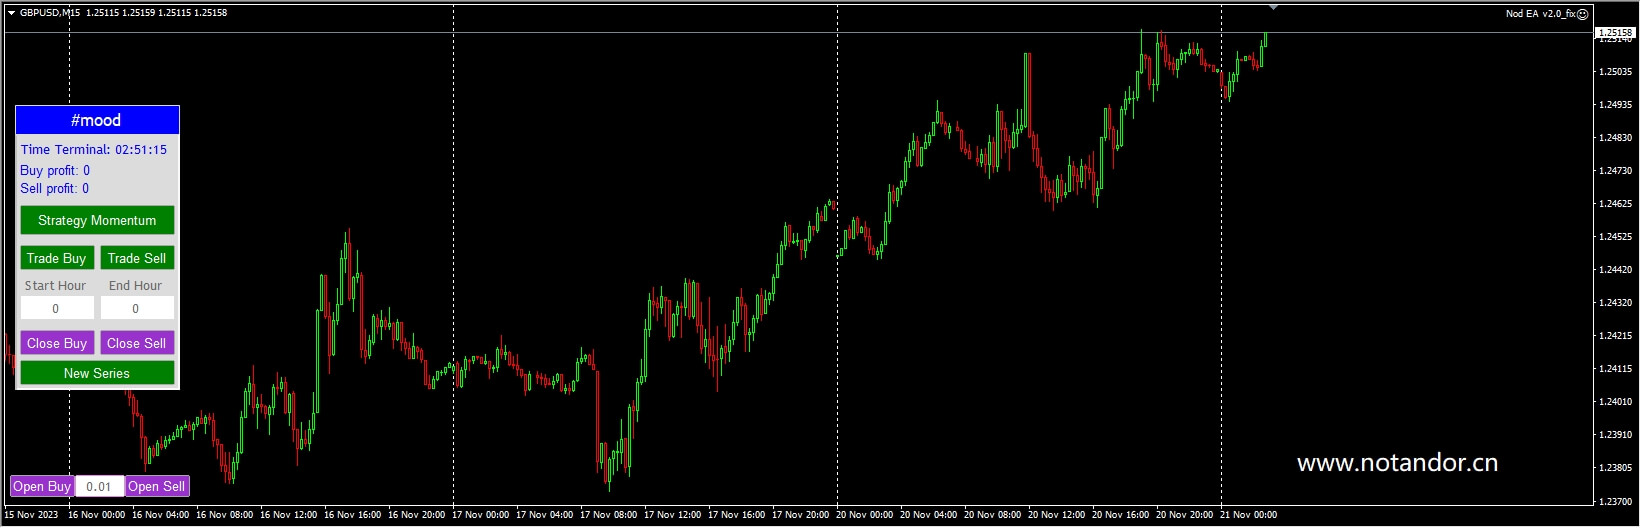Screen dimensions: 1641x528
Task: Toggle the Strategy Momentum button
Action: (97, 220)
